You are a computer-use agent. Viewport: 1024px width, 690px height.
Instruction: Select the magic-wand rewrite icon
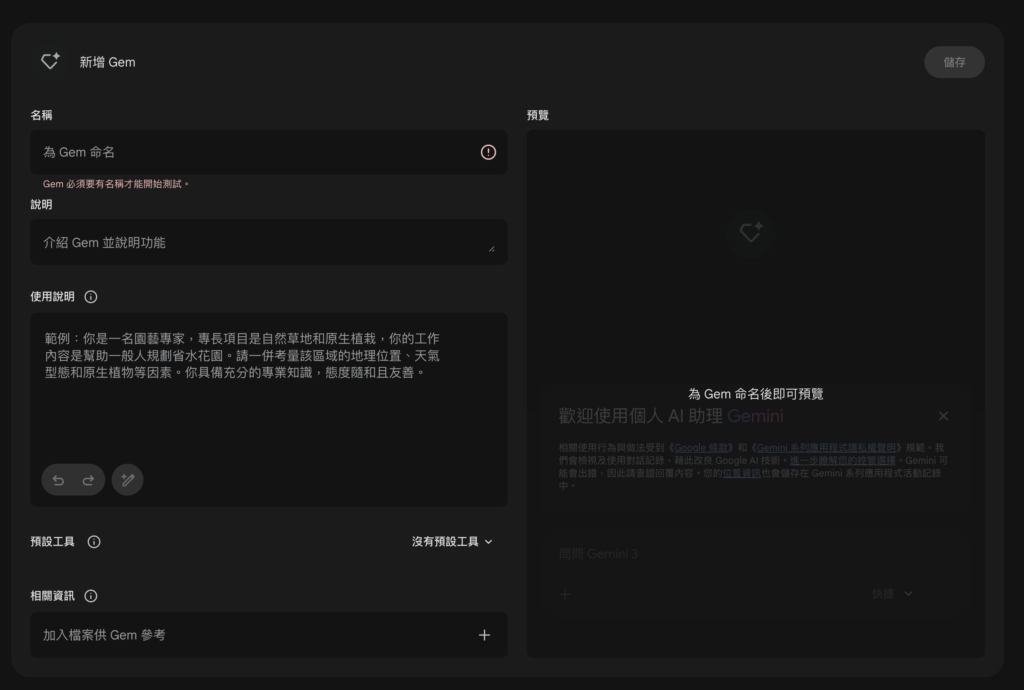[127, 480]
